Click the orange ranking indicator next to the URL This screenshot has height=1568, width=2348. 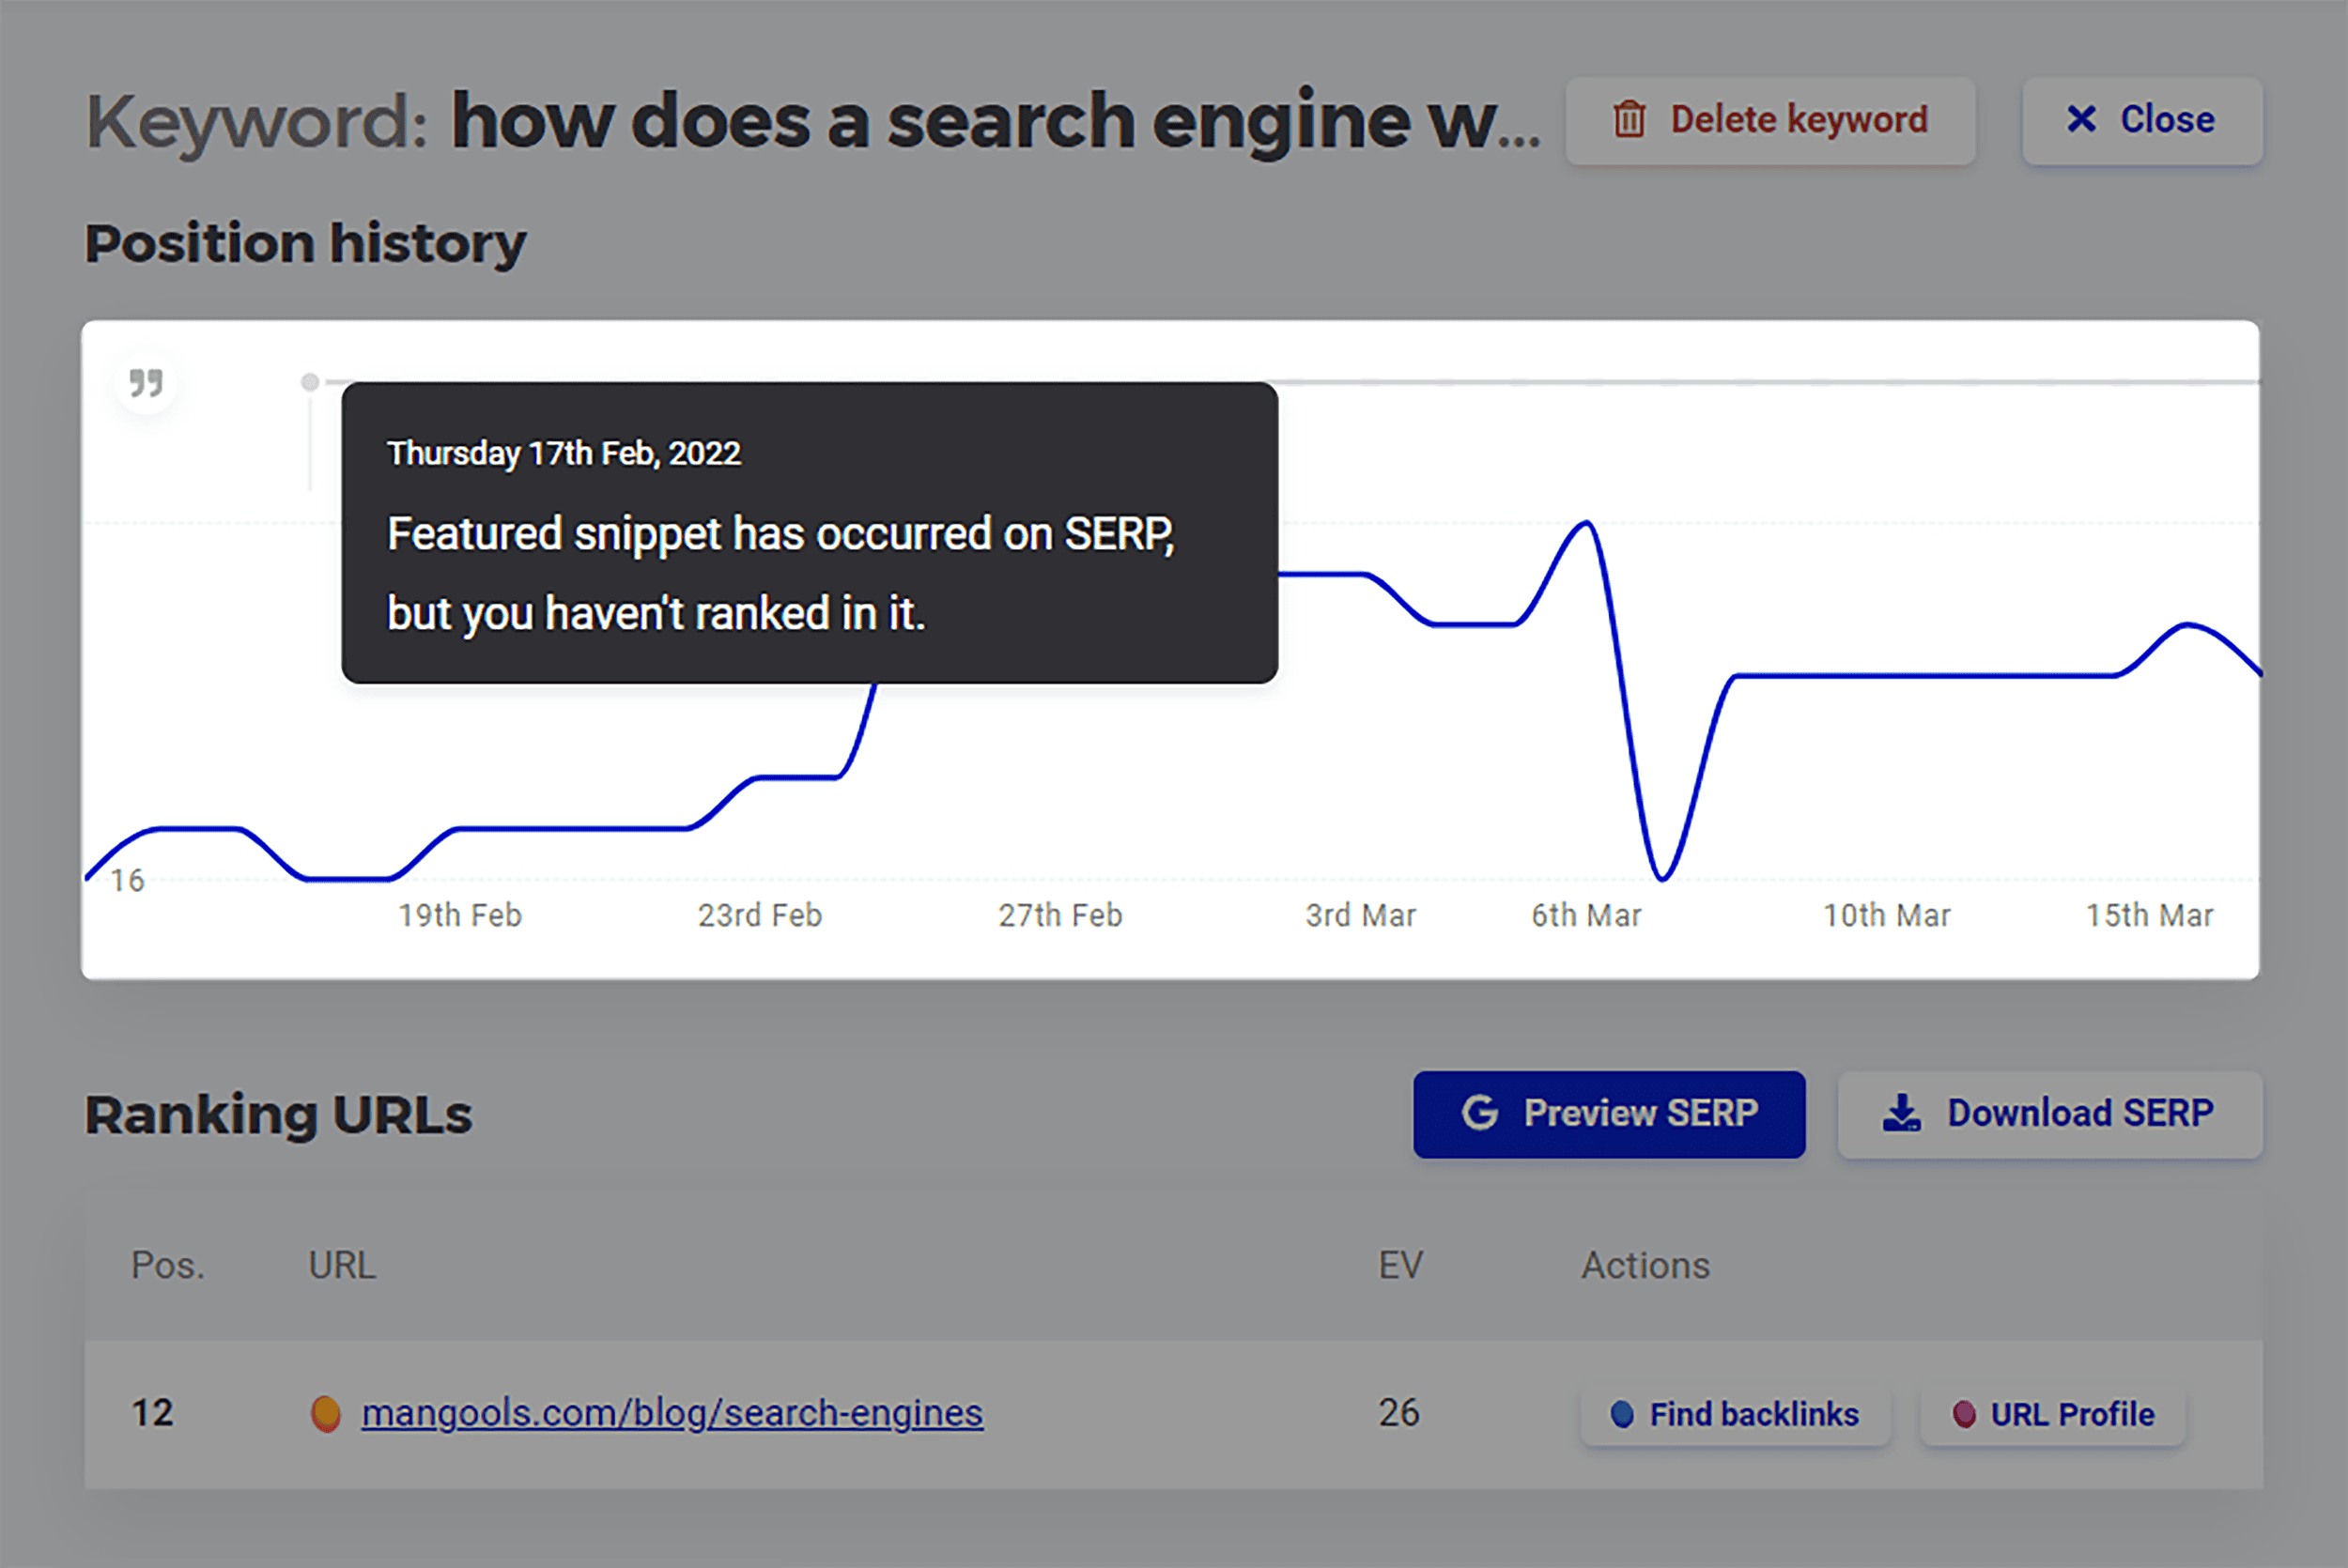[x=326, y=1413]
